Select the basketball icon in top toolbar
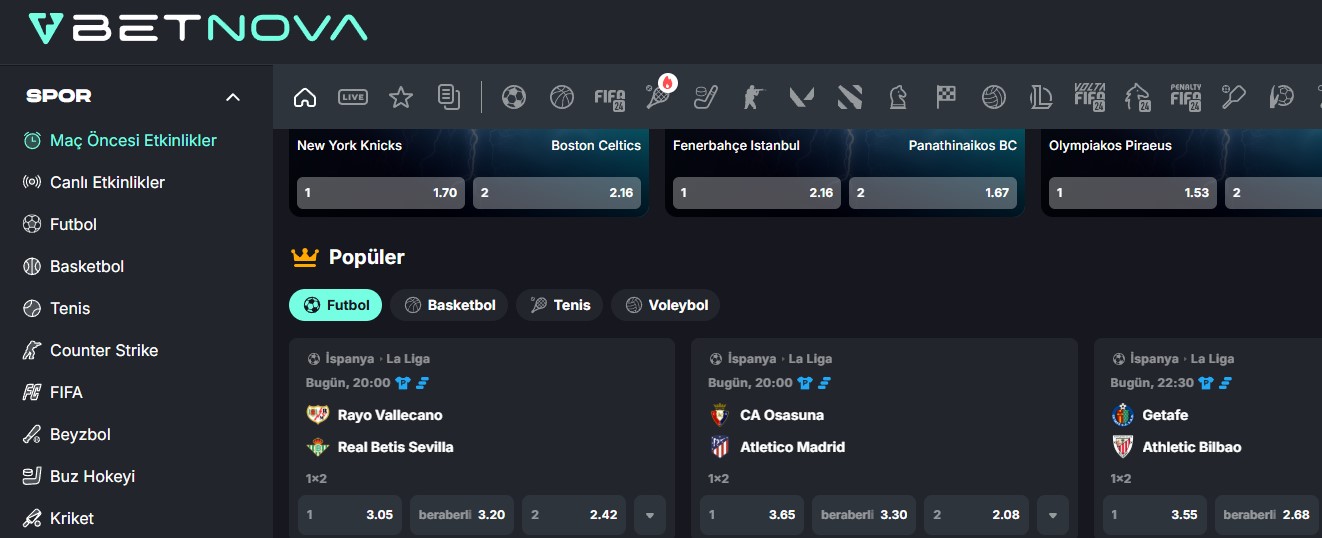This screenshot has width=1322, height=538. [x=562, y=97]
